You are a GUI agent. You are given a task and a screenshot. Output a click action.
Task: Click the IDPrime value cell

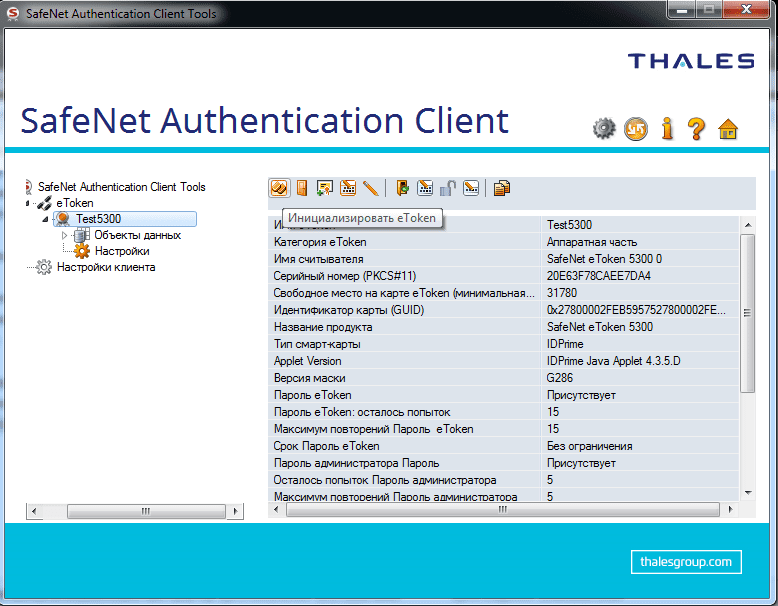pos(565,344)
